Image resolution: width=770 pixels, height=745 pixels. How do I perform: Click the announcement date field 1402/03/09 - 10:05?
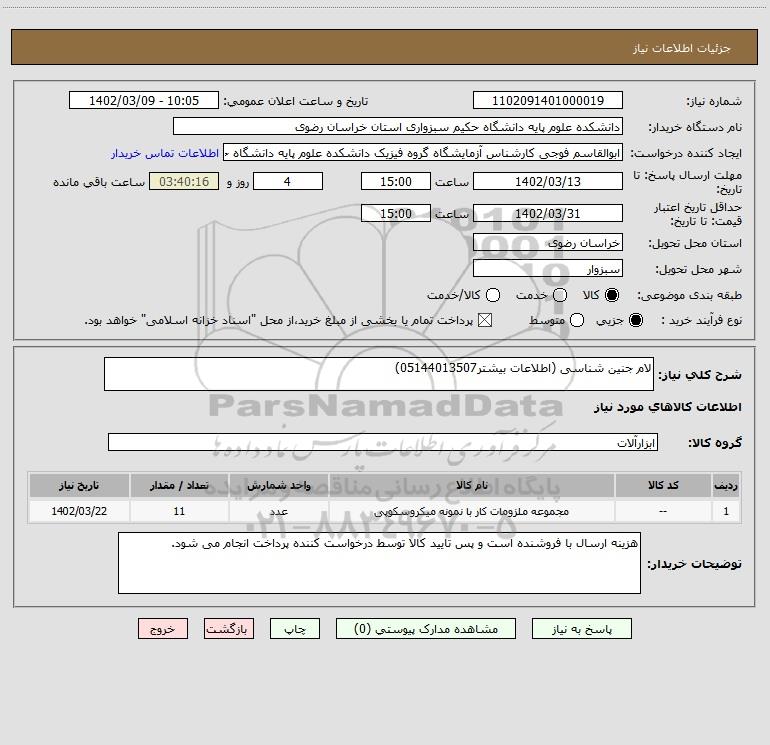click(x=144, y=101)
